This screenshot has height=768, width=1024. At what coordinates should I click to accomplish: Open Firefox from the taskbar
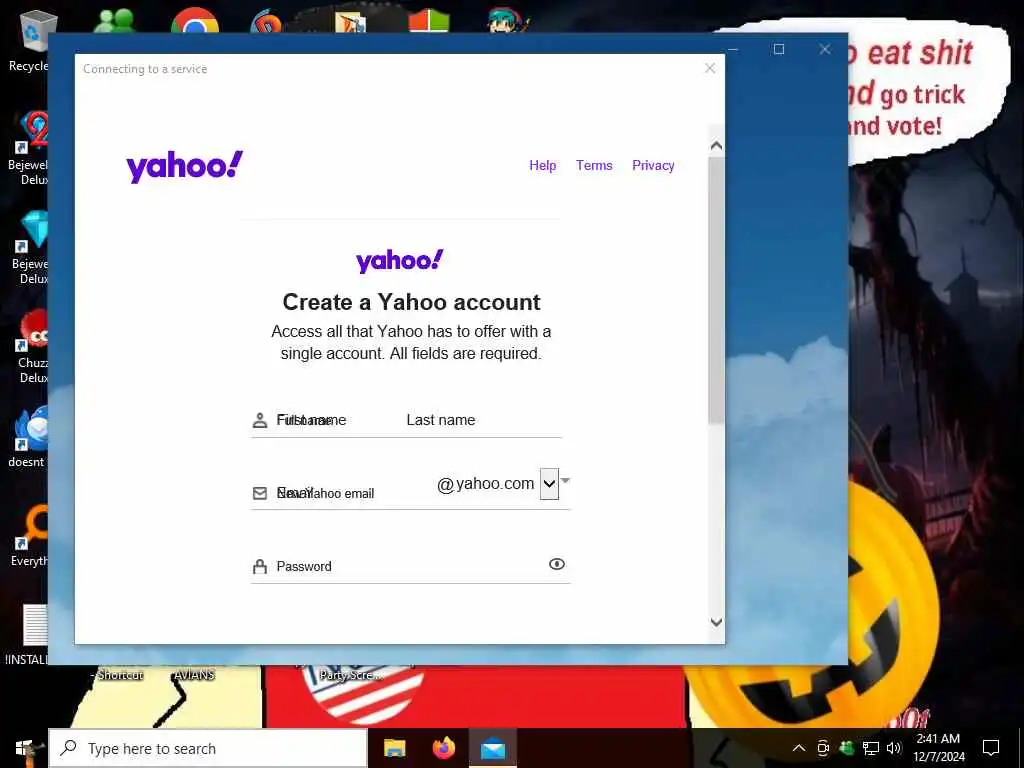pyautogui.click(x=444, y=748)
